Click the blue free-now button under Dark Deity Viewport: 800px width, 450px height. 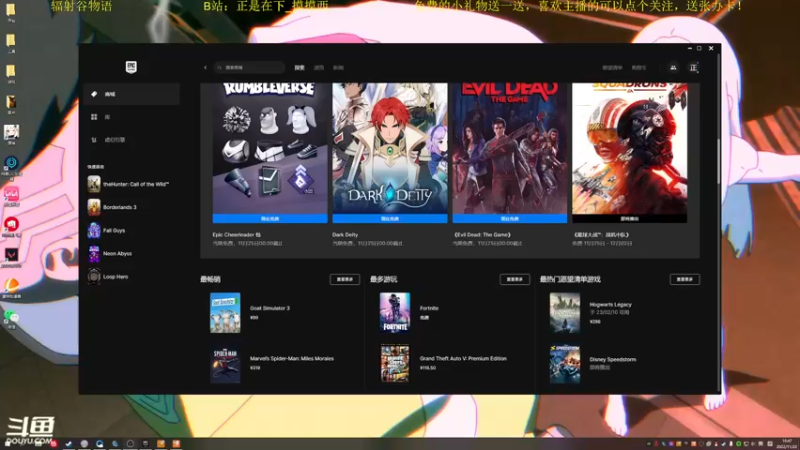pyautogui.click(x=390, y=218)
